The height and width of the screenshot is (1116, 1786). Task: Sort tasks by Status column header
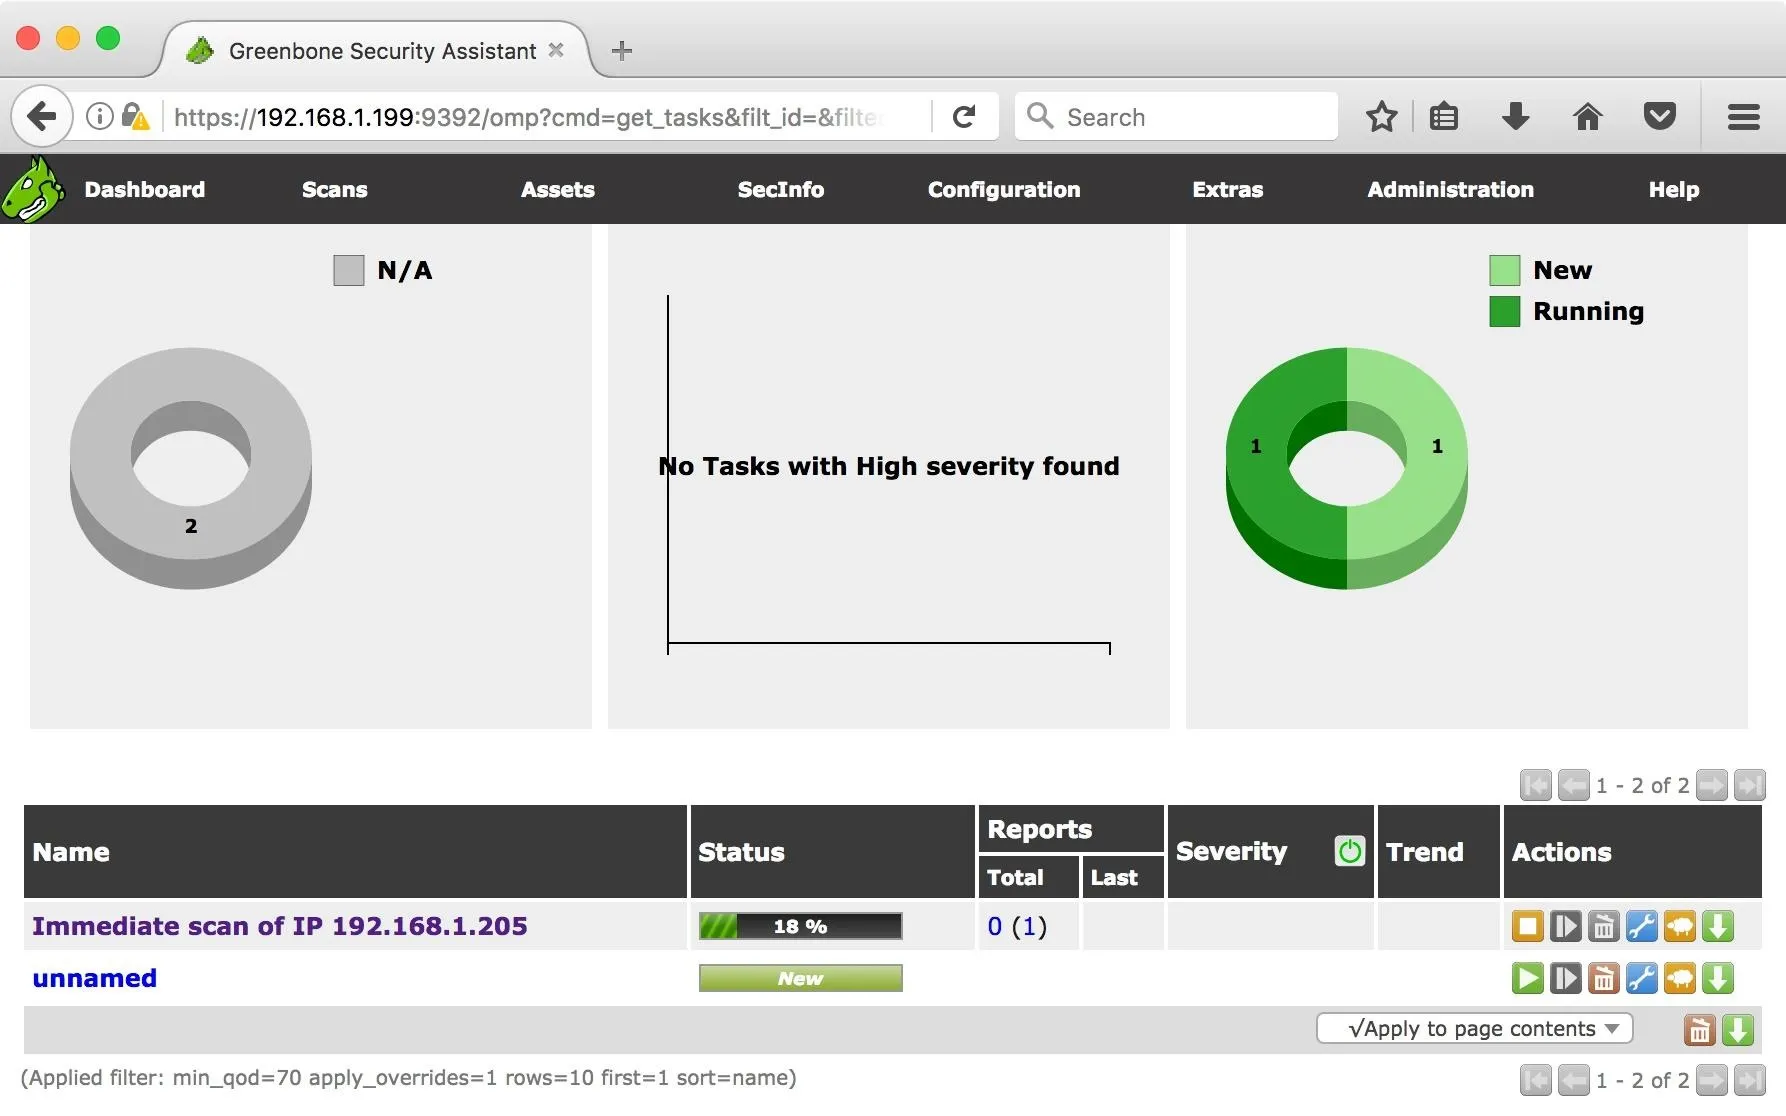[741, 852]
